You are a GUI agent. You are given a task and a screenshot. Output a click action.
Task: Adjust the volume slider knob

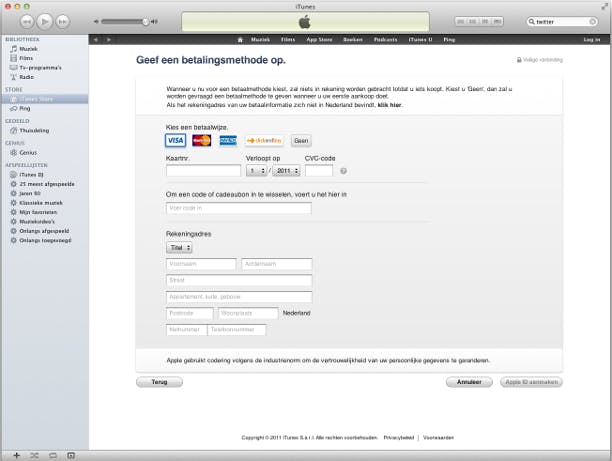tap(146, 21)
